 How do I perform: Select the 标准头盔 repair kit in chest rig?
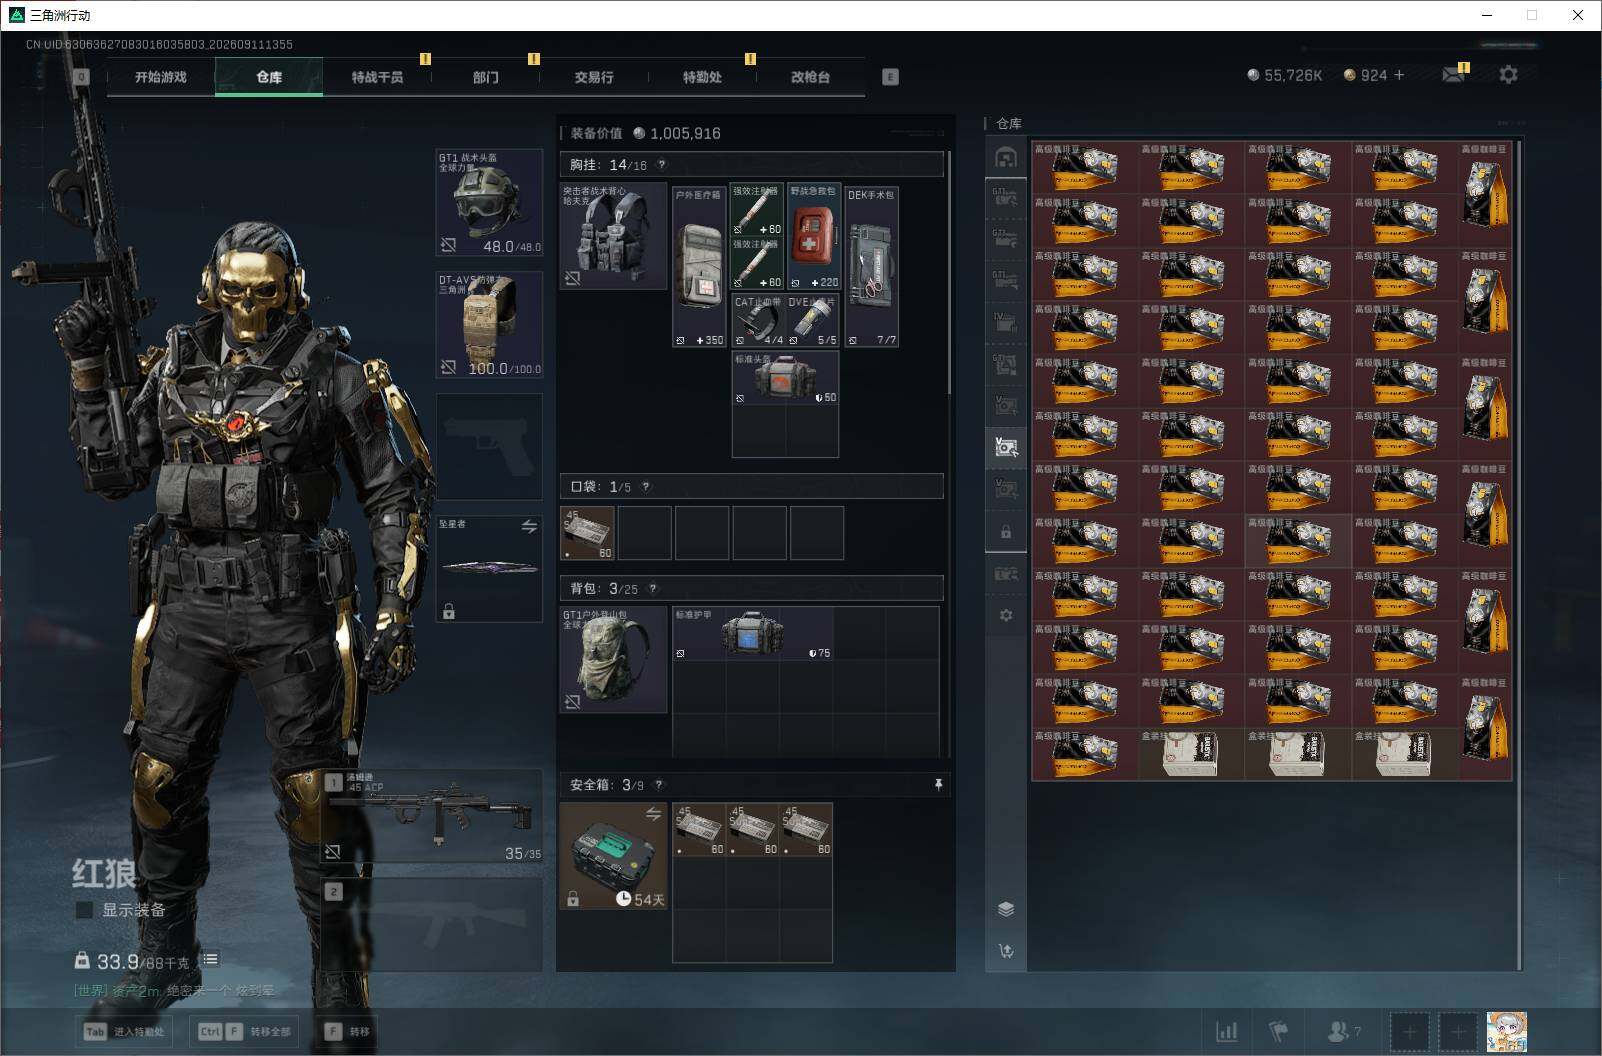785,377
